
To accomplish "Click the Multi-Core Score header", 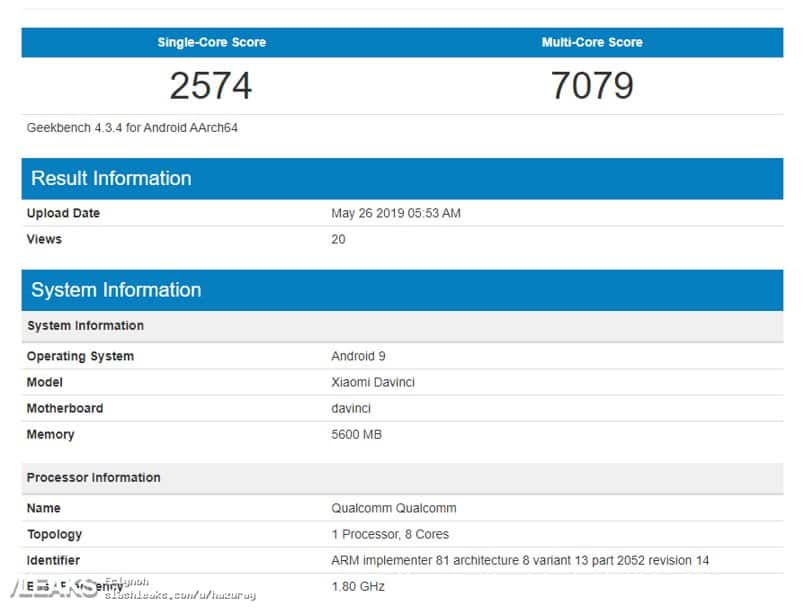I will [592, 42].
